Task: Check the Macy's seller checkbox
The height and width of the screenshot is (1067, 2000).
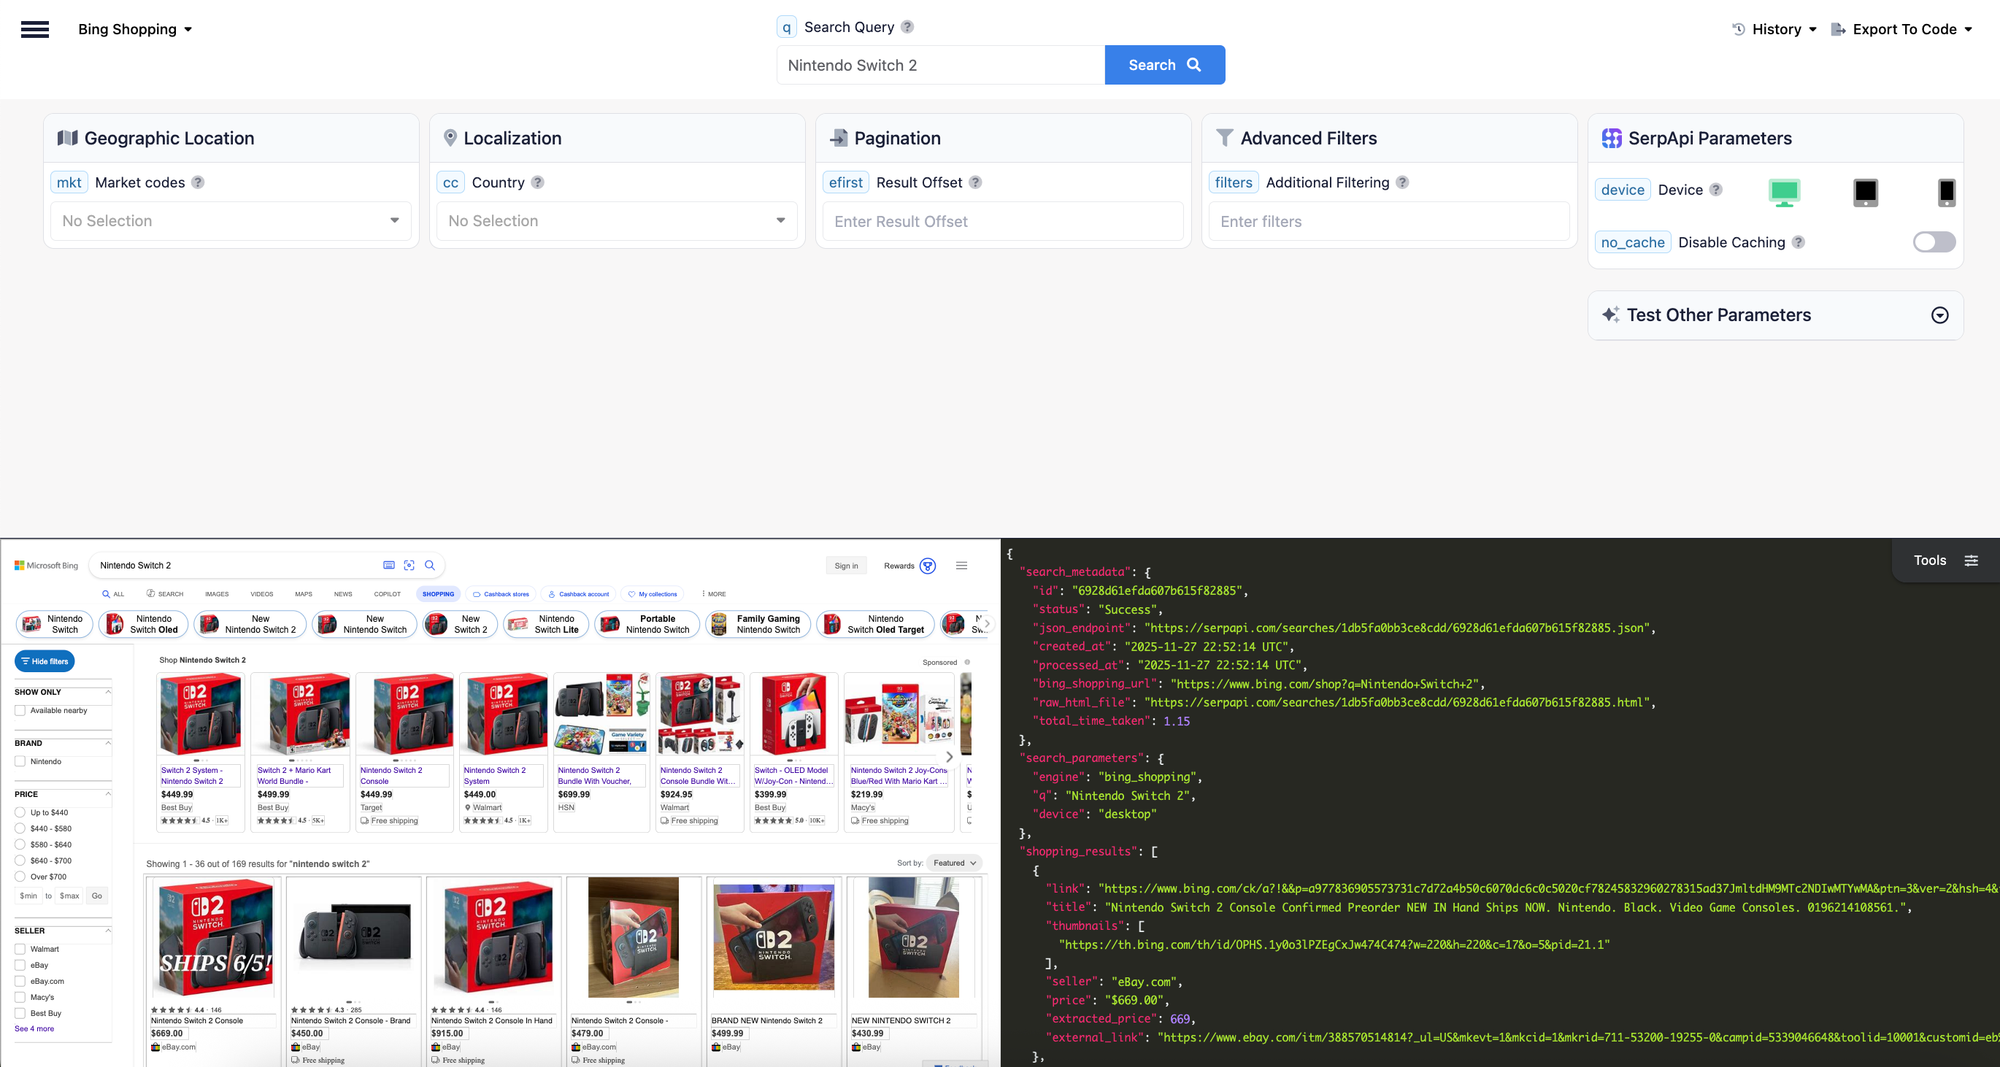Action: pos(20,997)
